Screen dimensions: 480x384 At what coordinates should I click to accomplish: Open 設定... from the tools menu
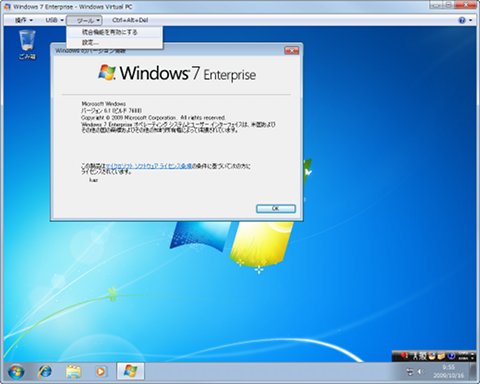point(115,43)
